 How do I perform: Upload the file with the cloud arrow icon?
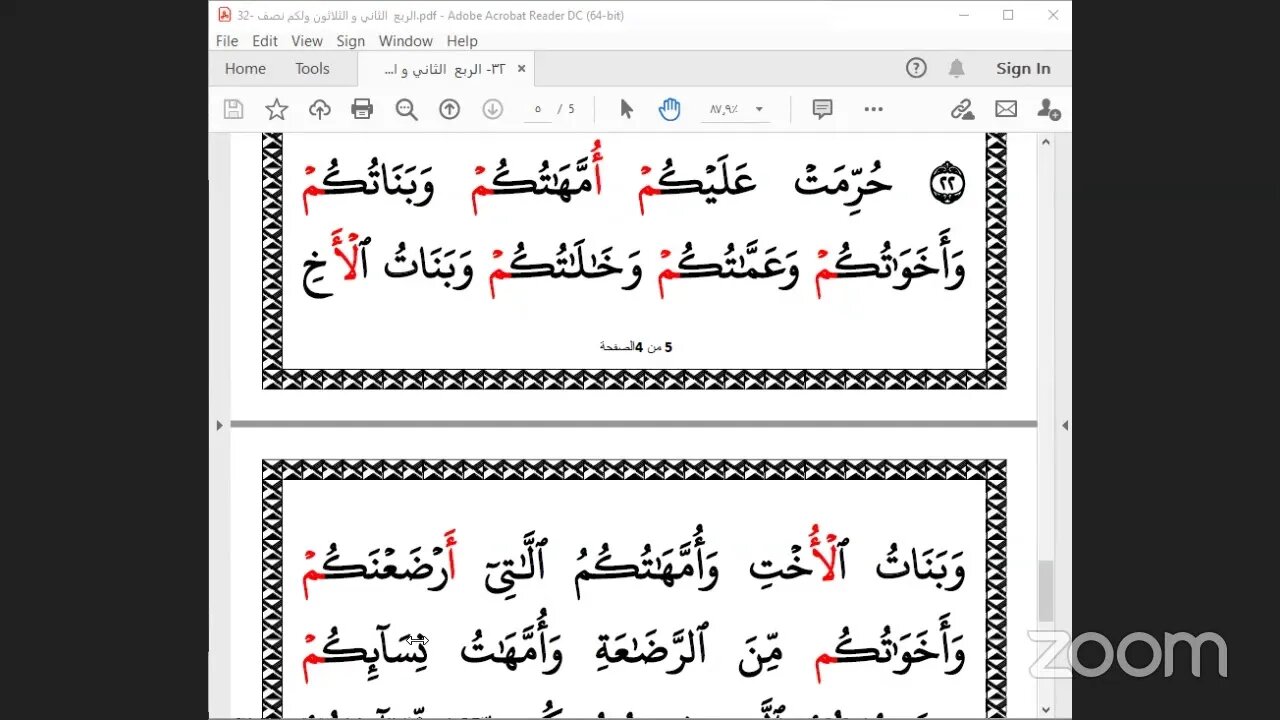click(x=320, y=110)
